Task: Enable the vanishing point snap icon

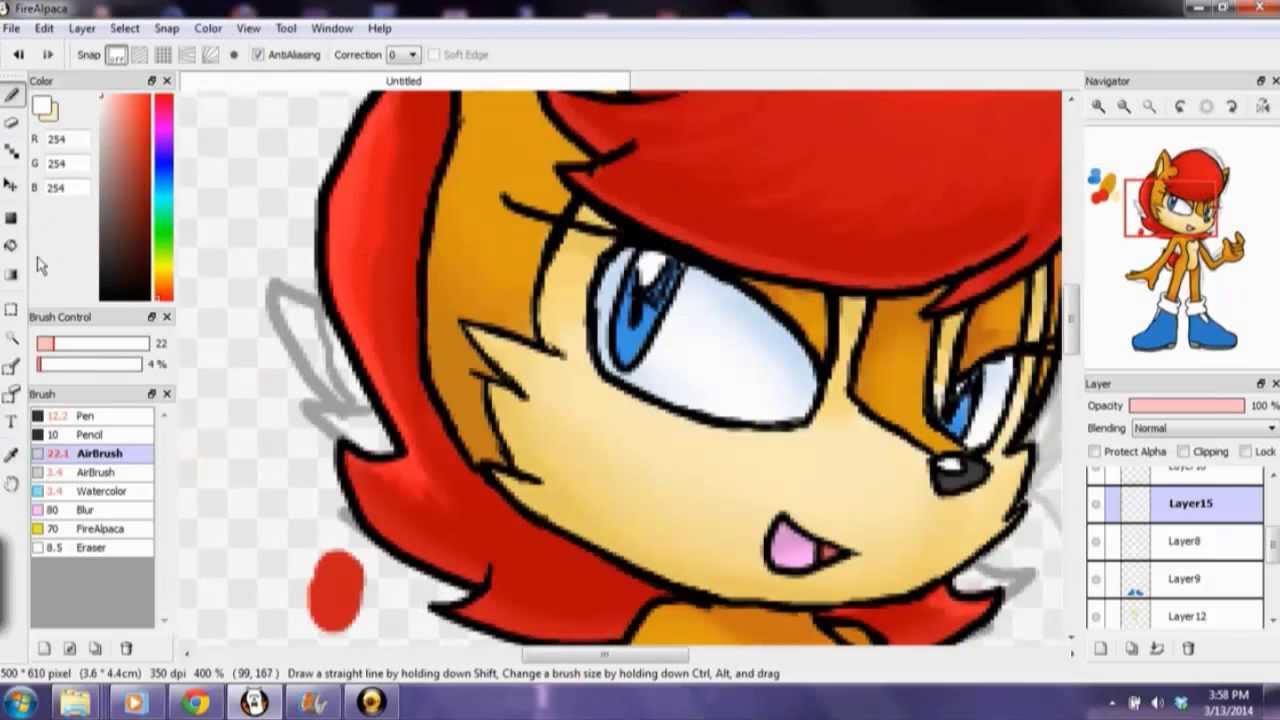Action: tap(187, 55)
